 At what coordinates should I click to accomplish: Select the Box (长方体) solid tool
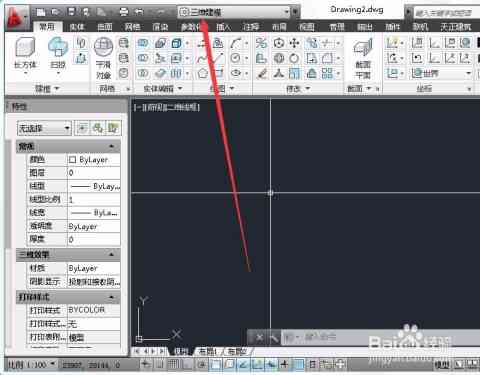pyautogui.click(x=25, y=52)
